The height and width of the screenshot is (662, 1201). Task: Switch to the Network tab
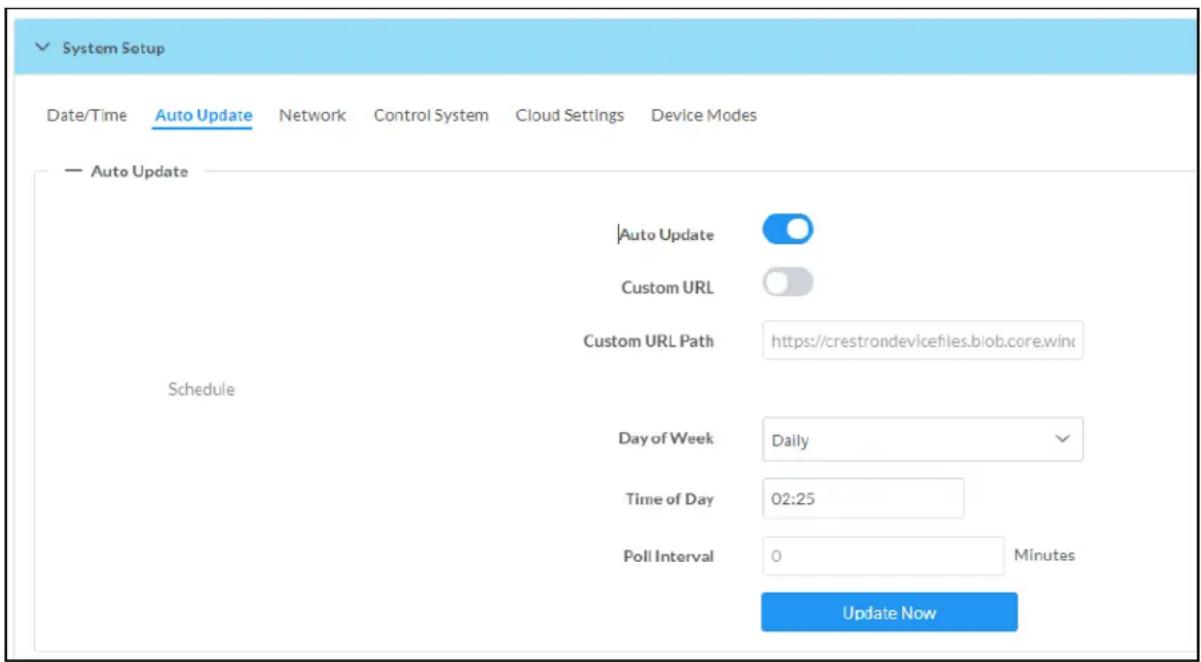(x=312, y=115)
